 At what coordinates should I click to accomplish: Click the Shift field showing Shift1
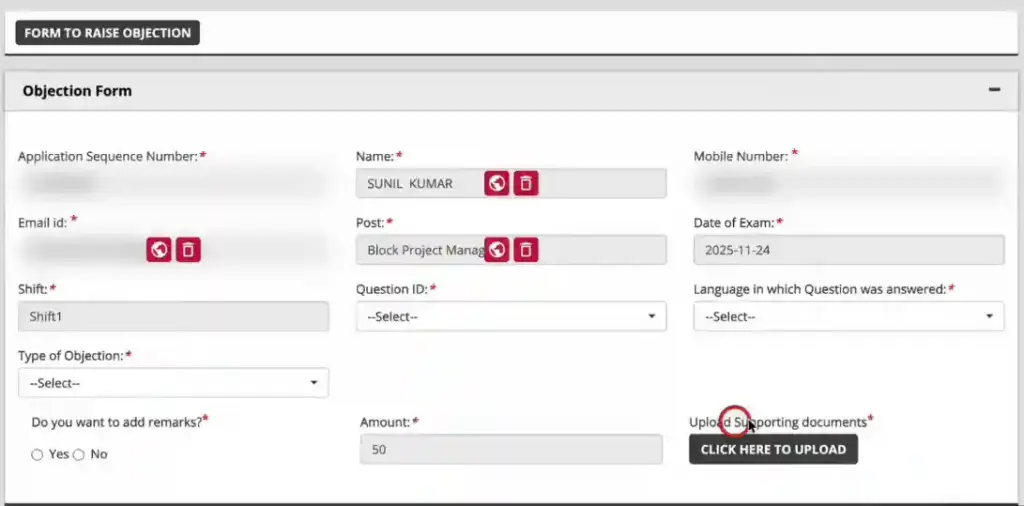pos(173,316)
